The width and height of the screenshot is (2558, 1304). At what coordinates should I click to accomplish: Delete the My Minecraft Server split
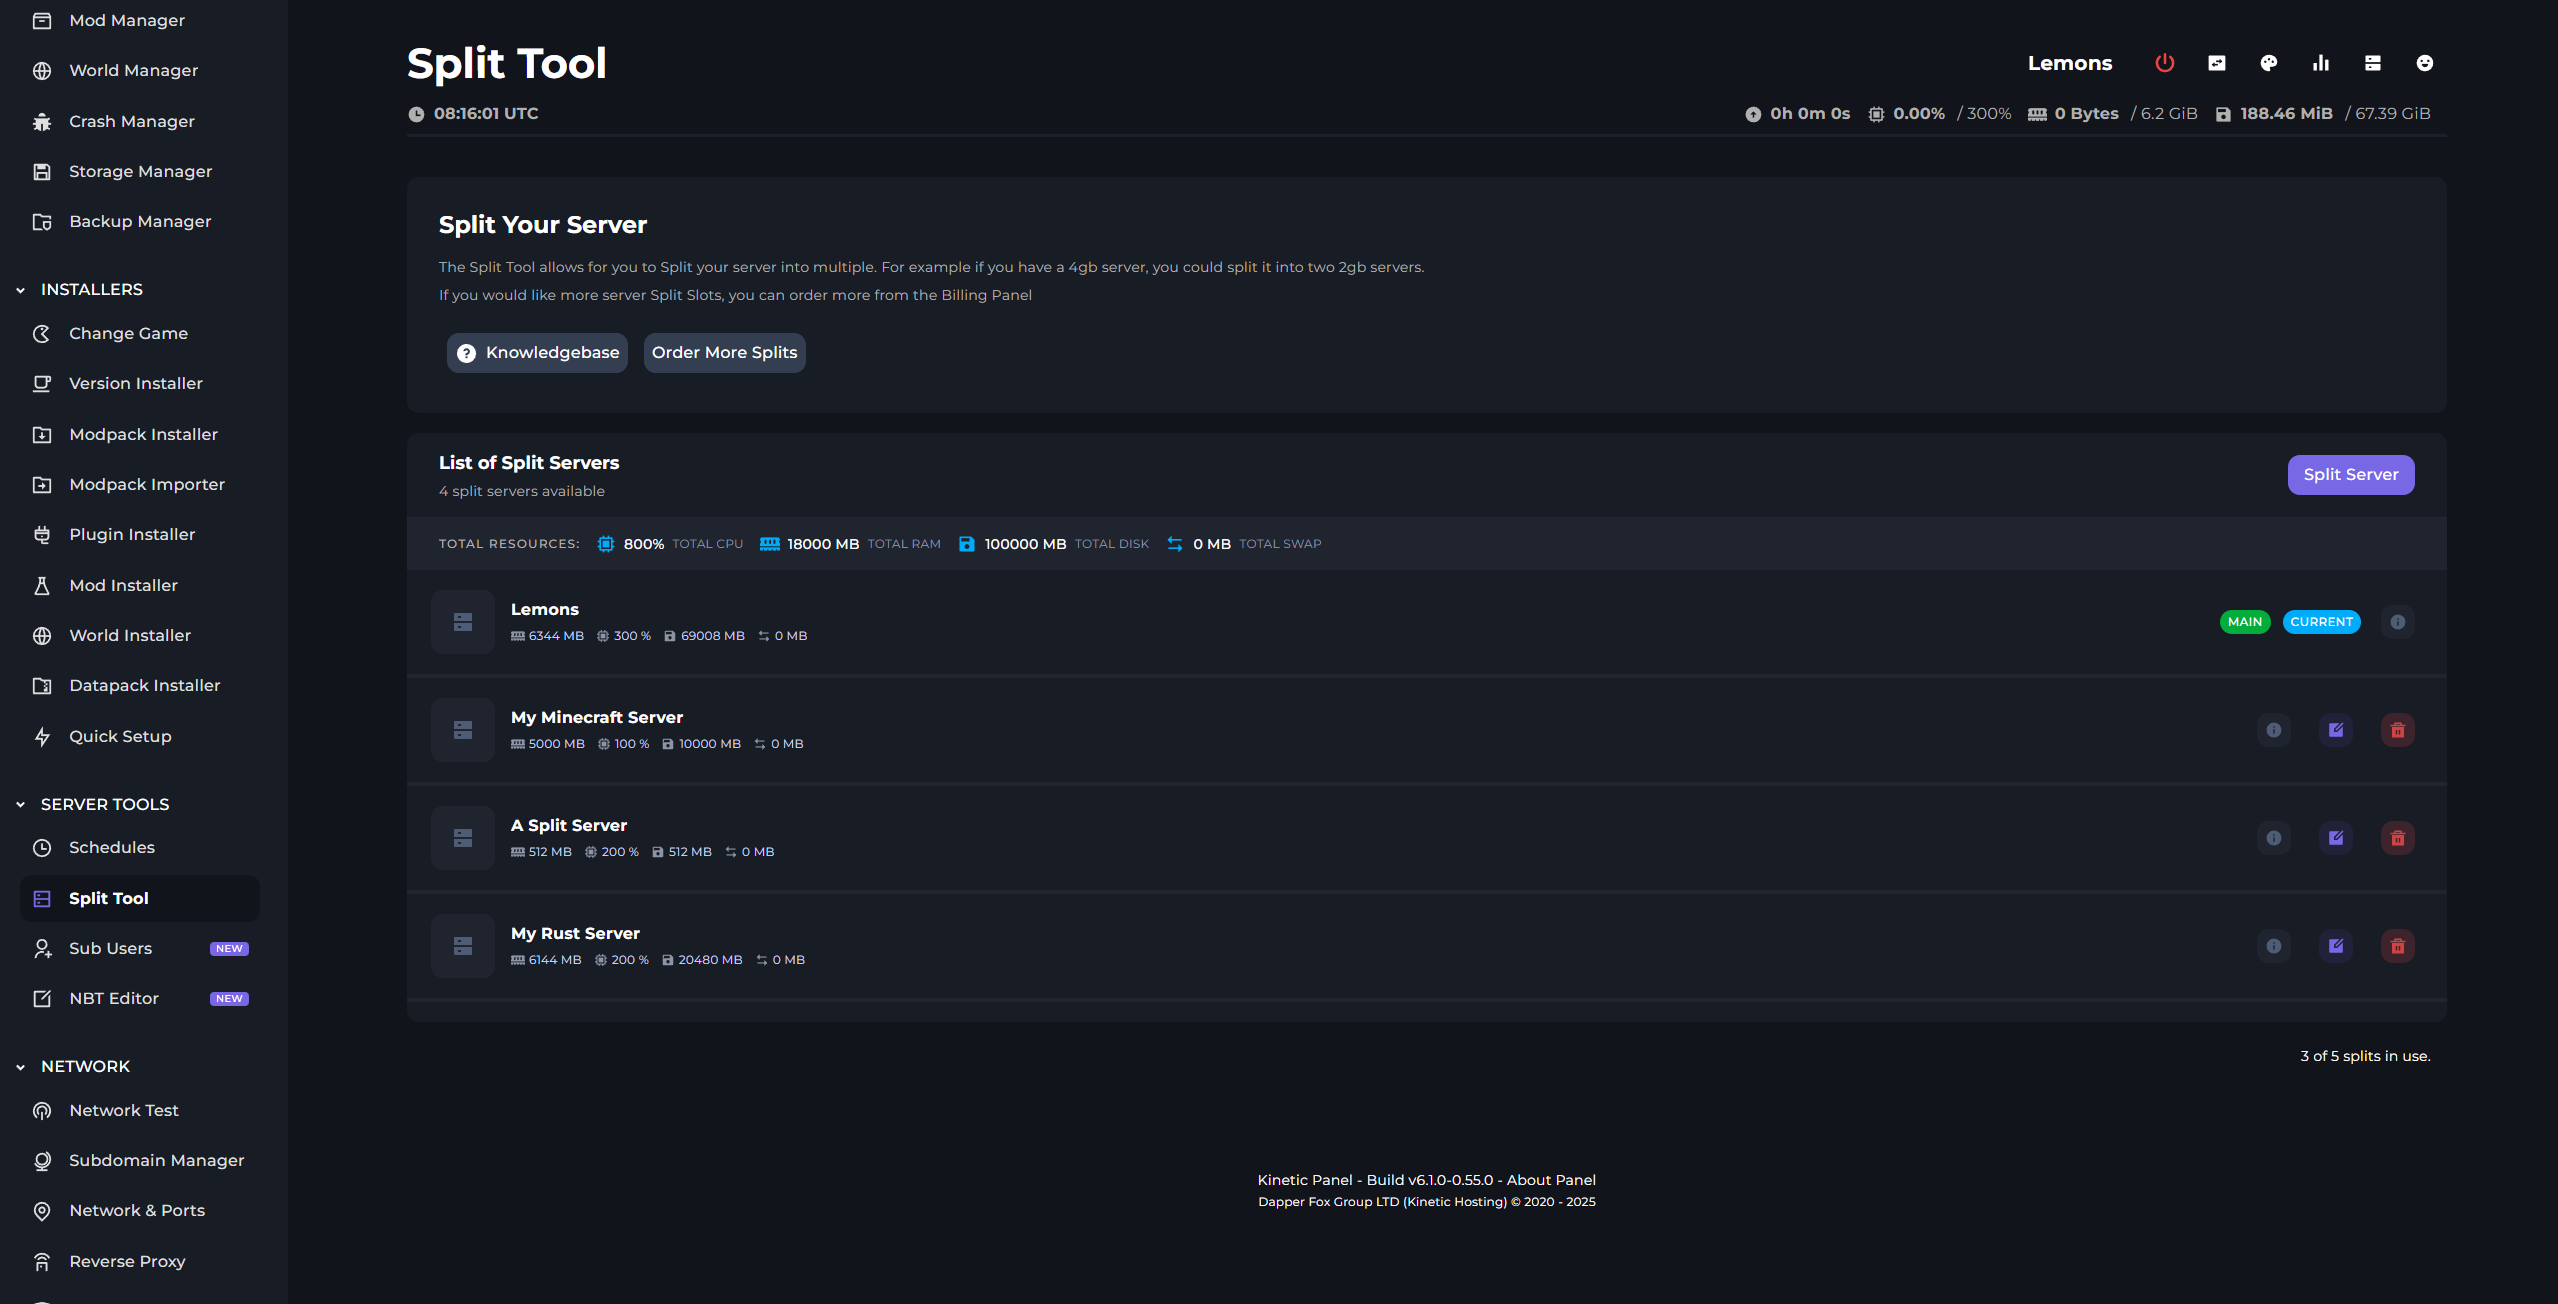coord(2397,730)
